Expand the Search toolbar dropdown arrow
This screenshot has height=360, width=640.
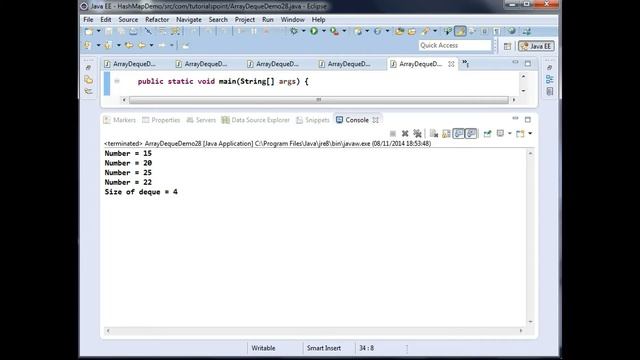(435, 31)
